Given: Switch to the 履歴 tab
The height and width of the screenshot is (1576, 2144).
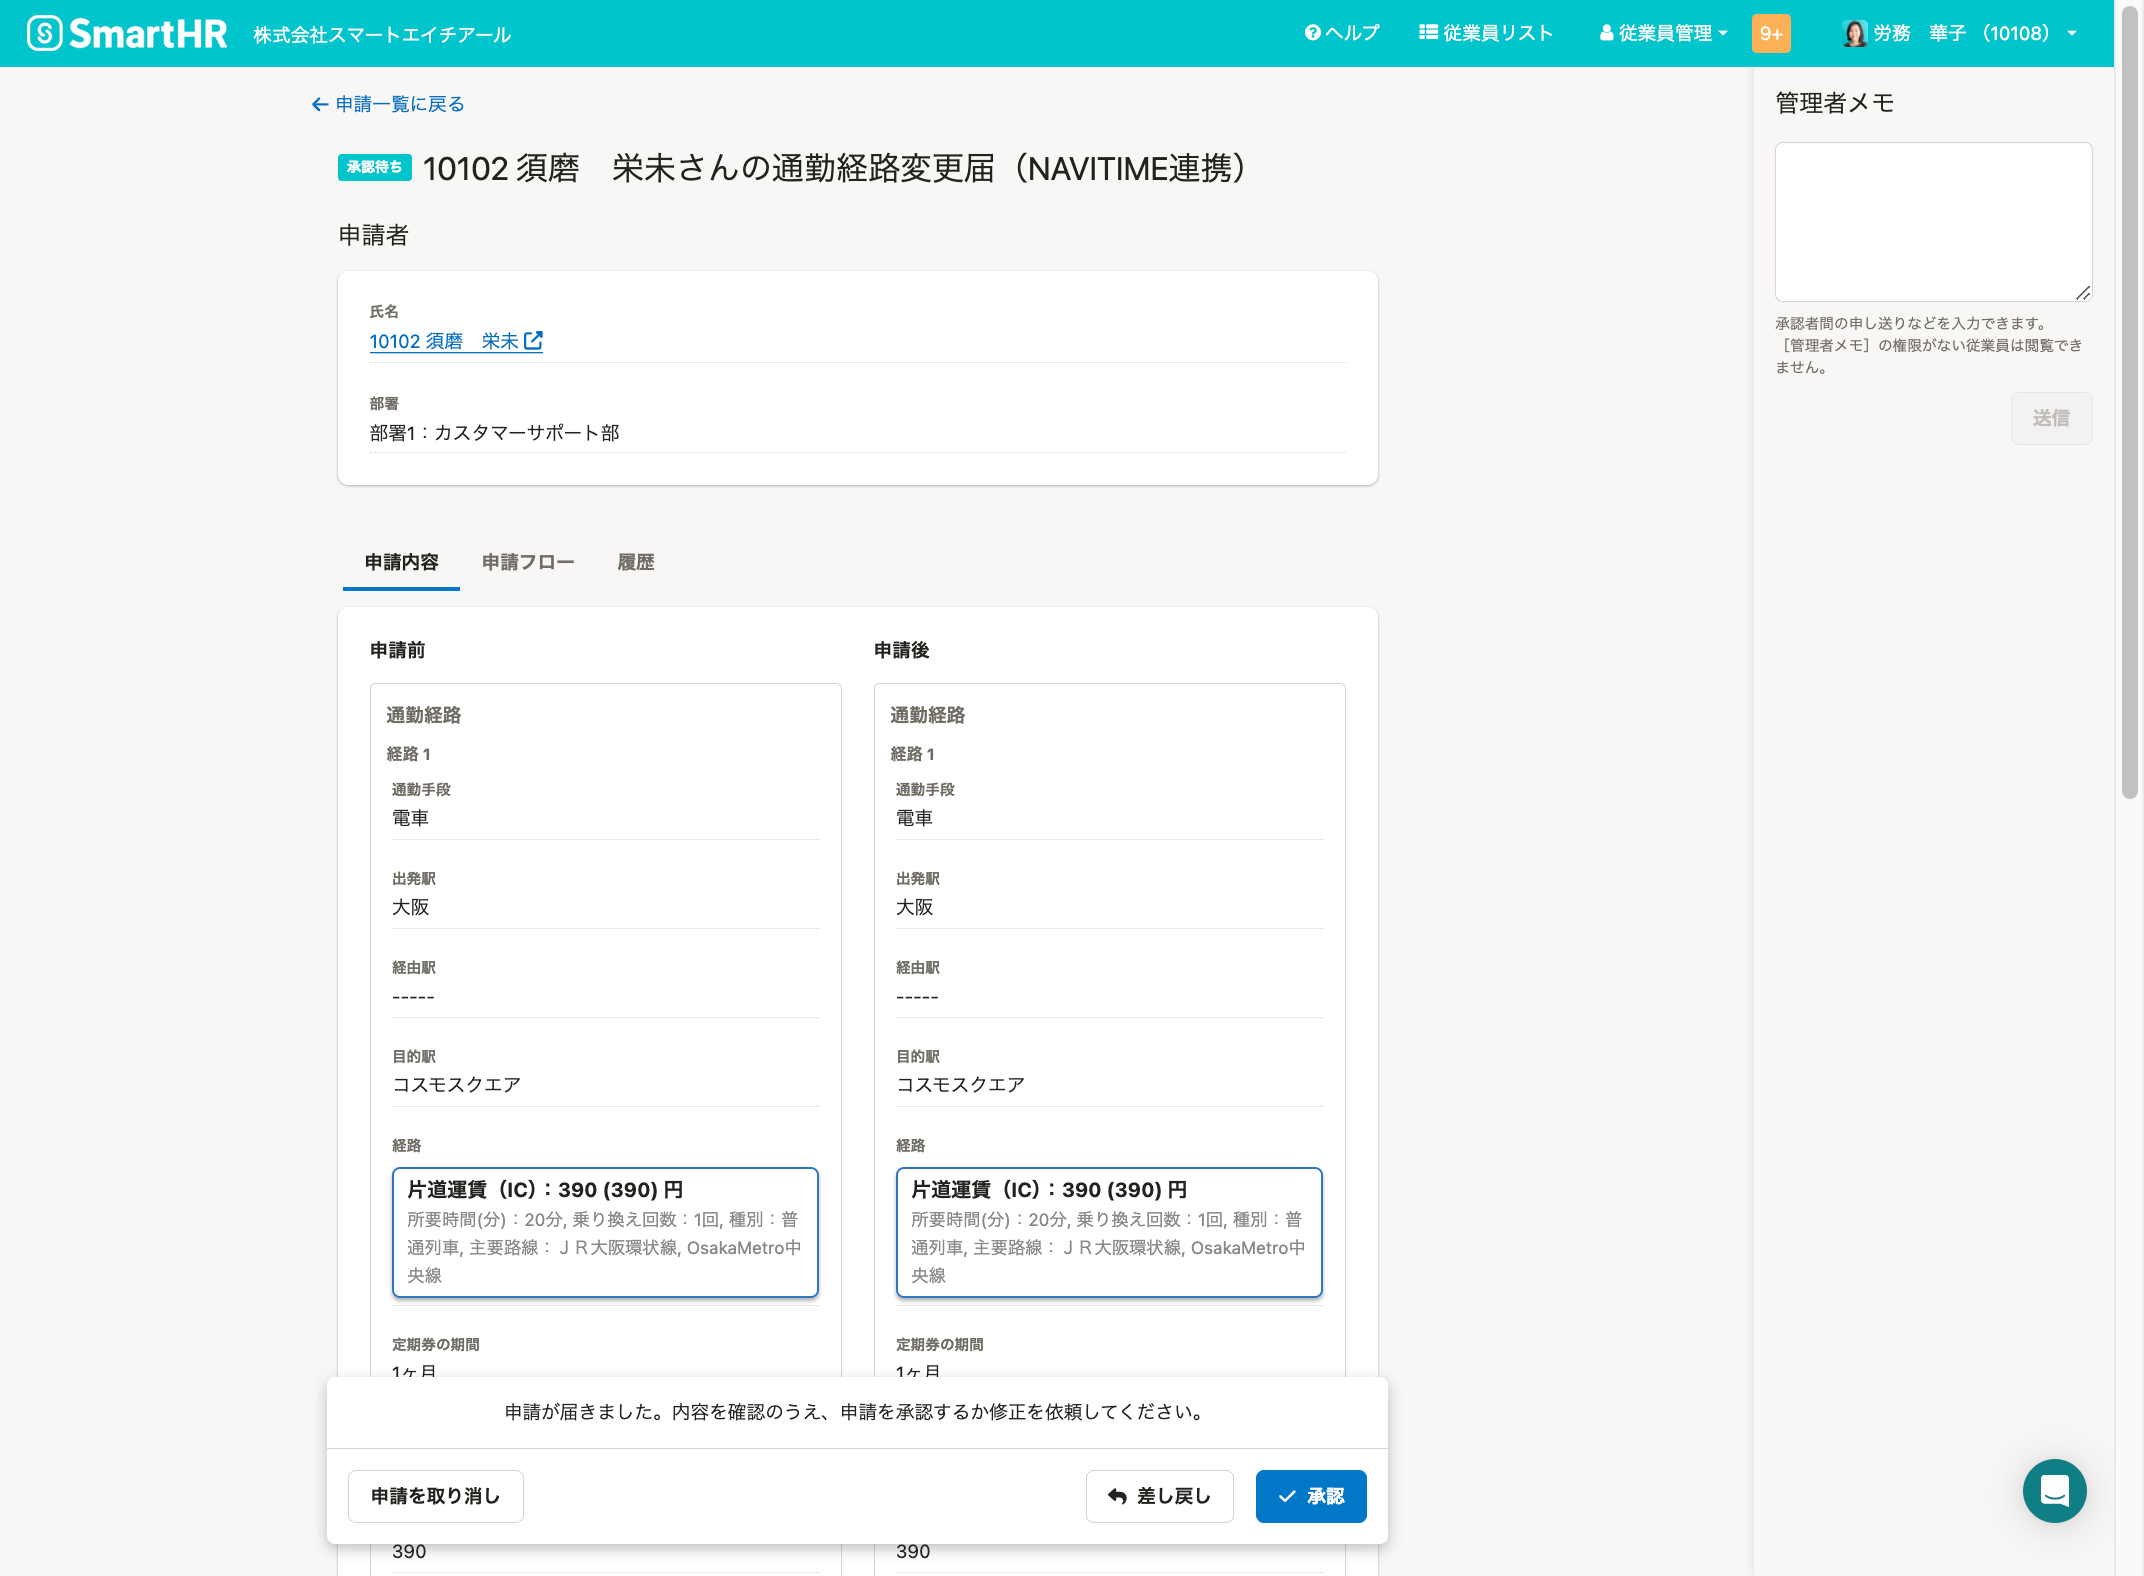Looking at the screenshot, I should 636,562.
